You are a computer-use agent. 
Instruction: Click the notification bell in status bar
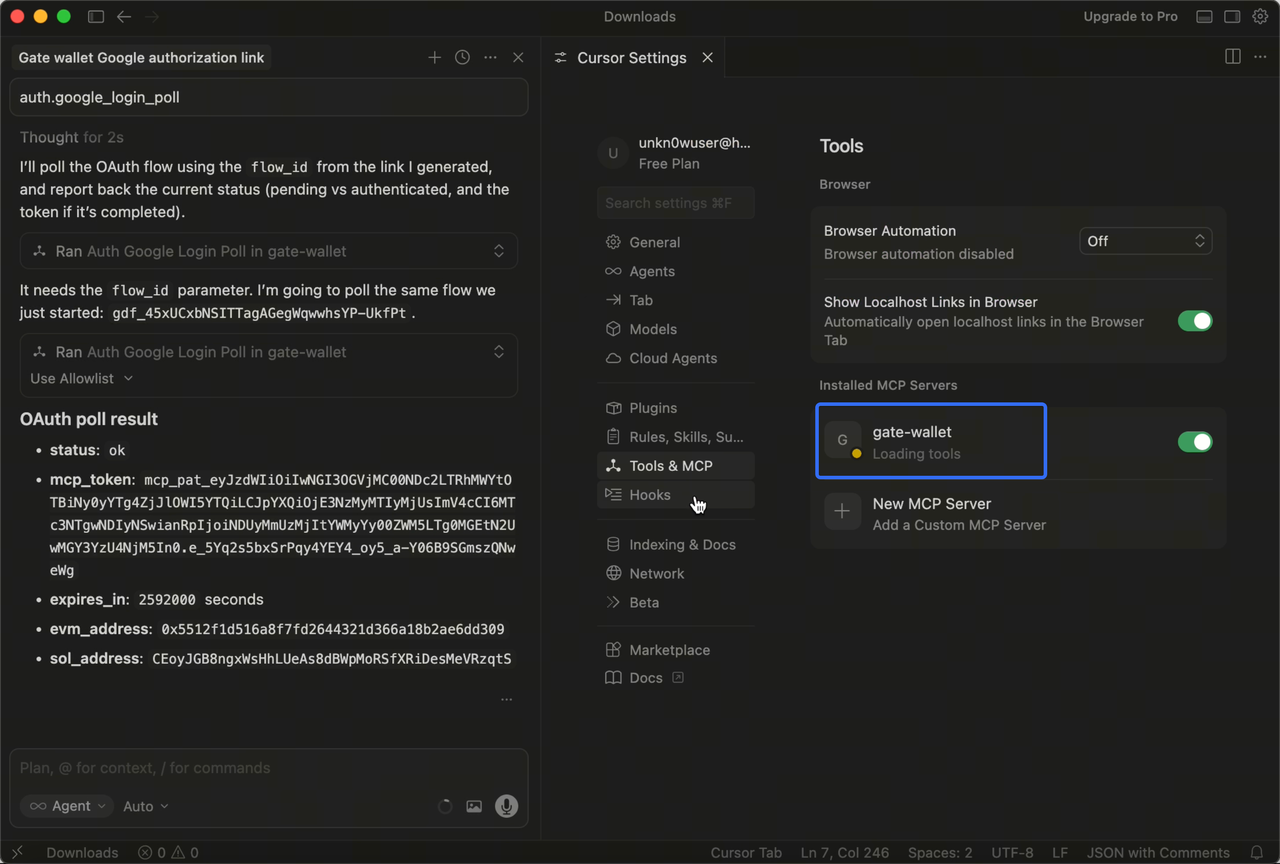1257,853
